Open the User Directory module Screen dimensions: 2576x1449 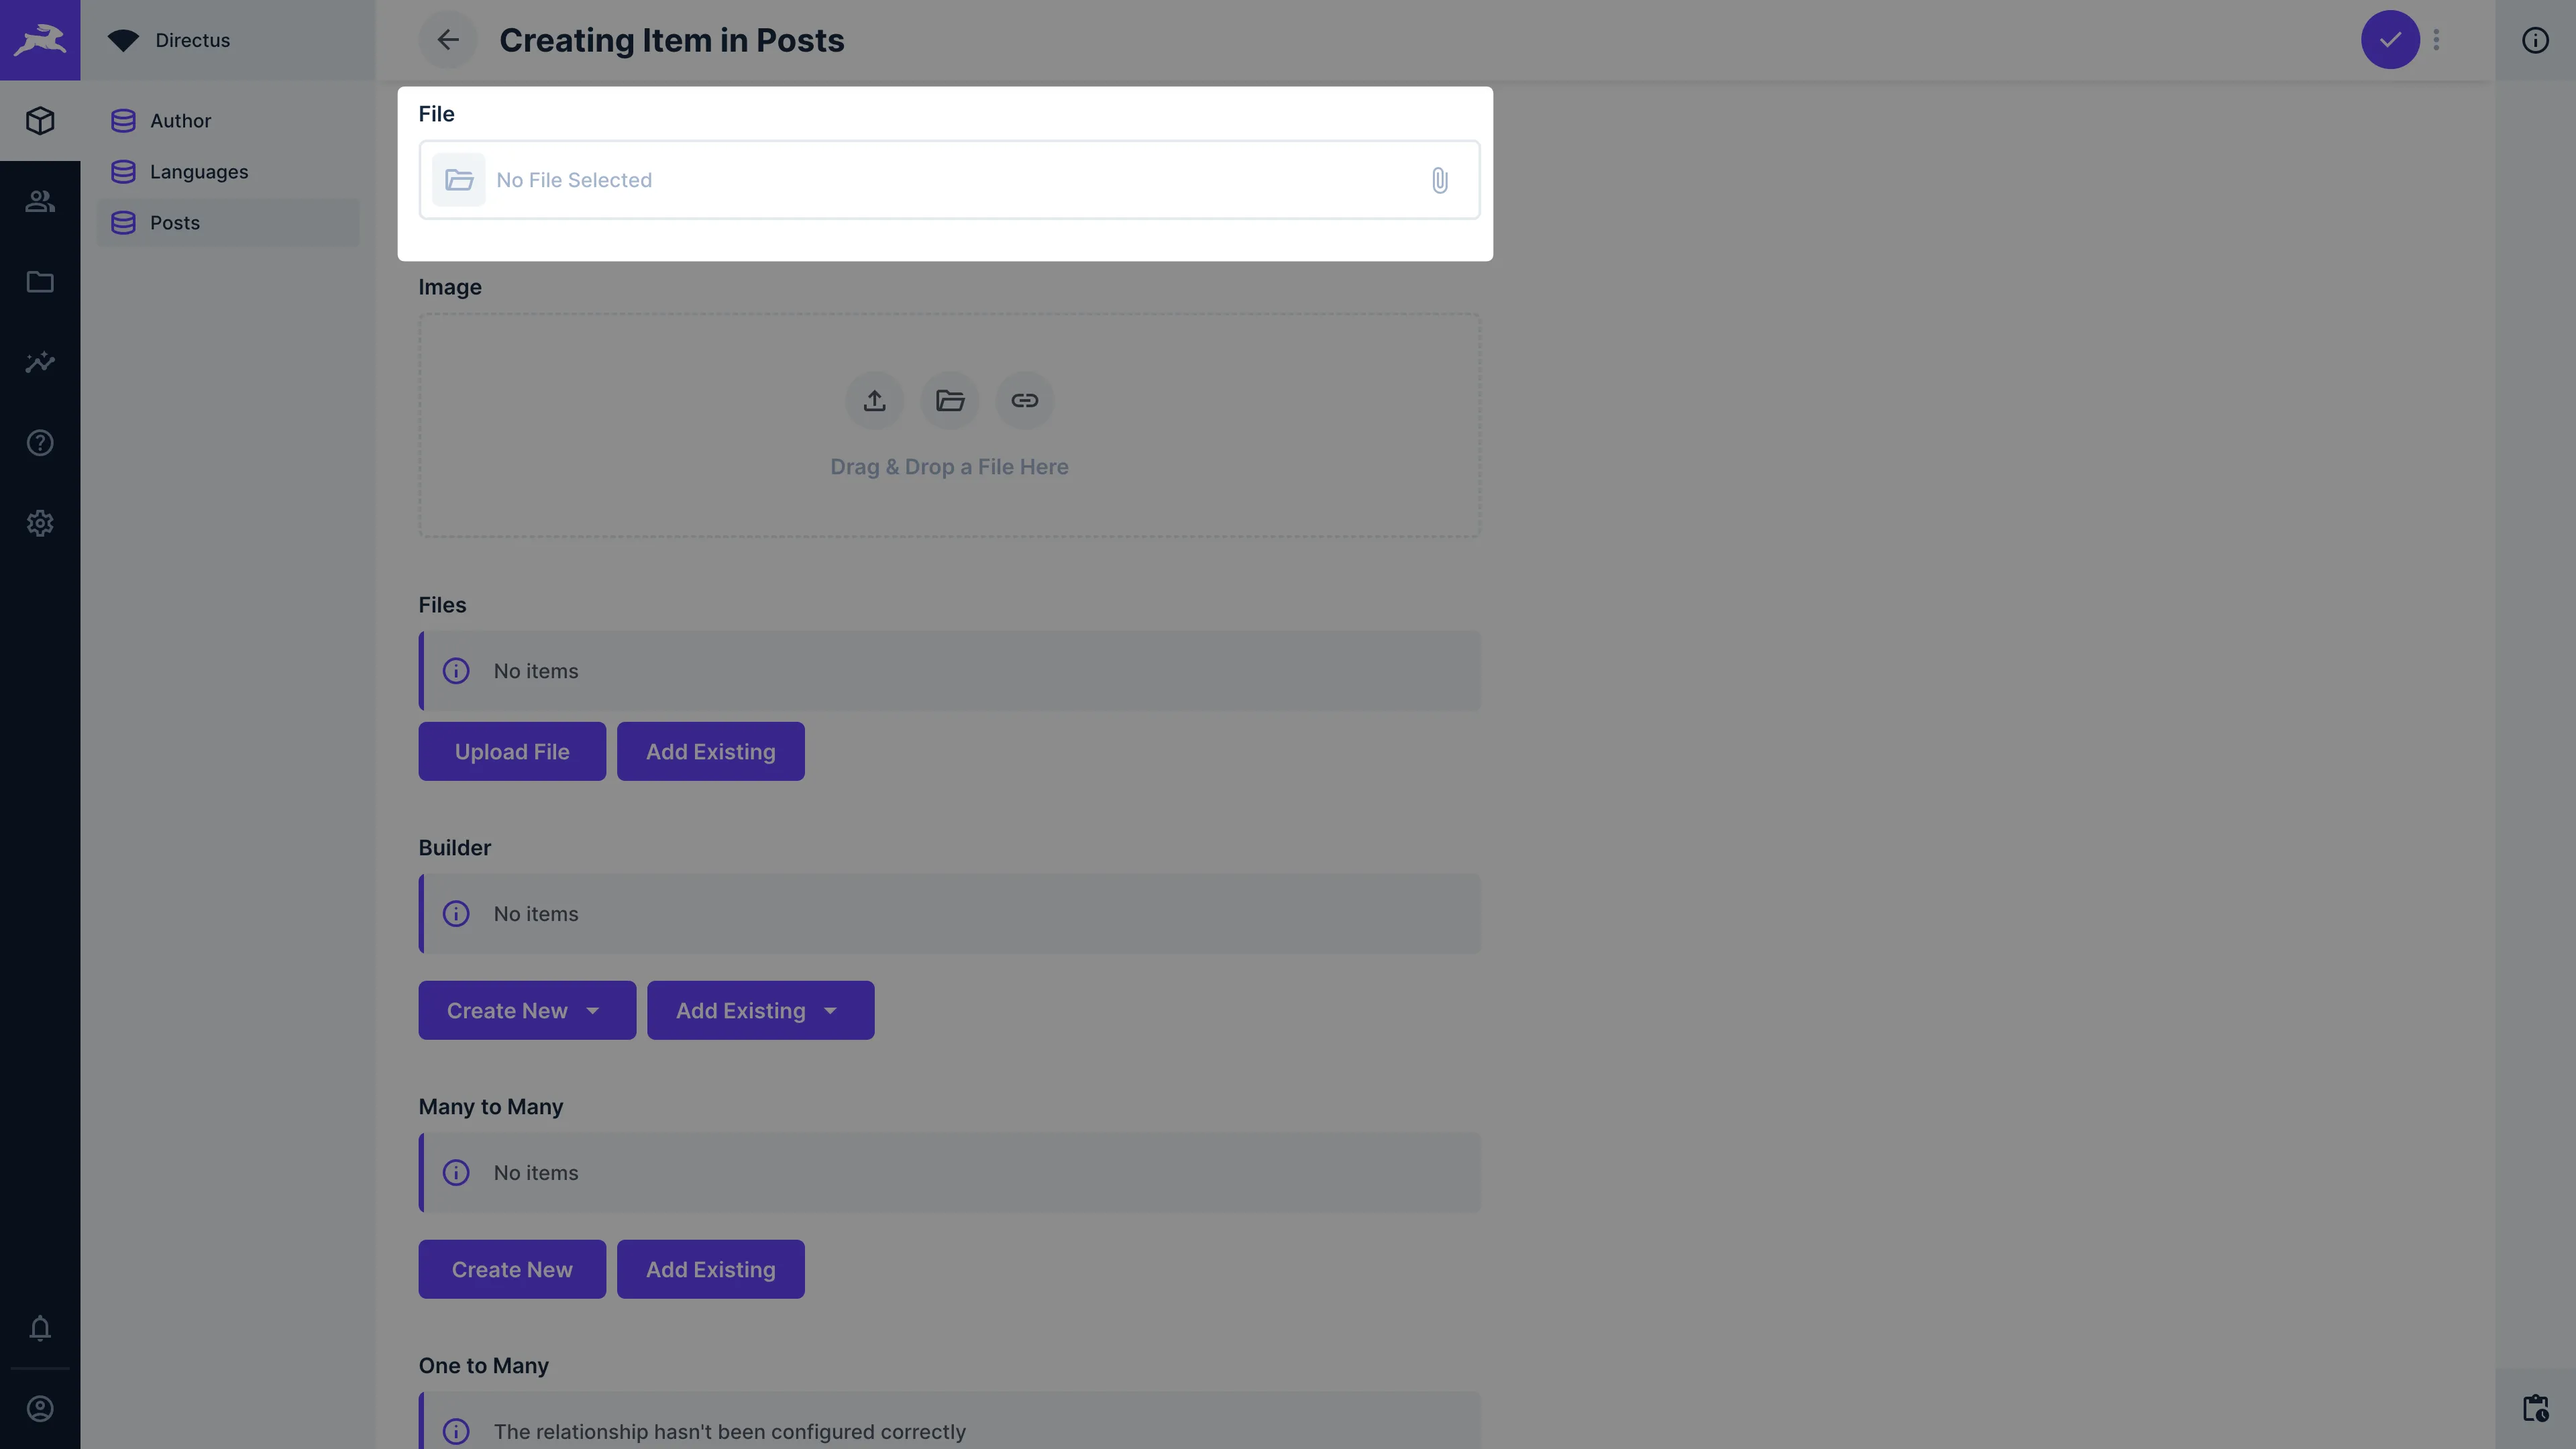[40, 201]
